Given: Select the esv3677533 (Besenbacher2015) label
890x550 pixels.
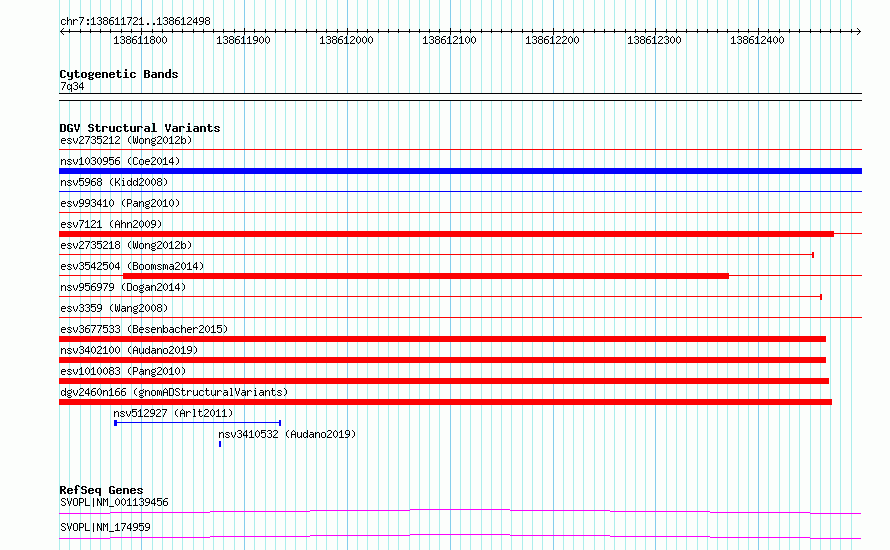Looking at the screenshot, I should (144, 329).
